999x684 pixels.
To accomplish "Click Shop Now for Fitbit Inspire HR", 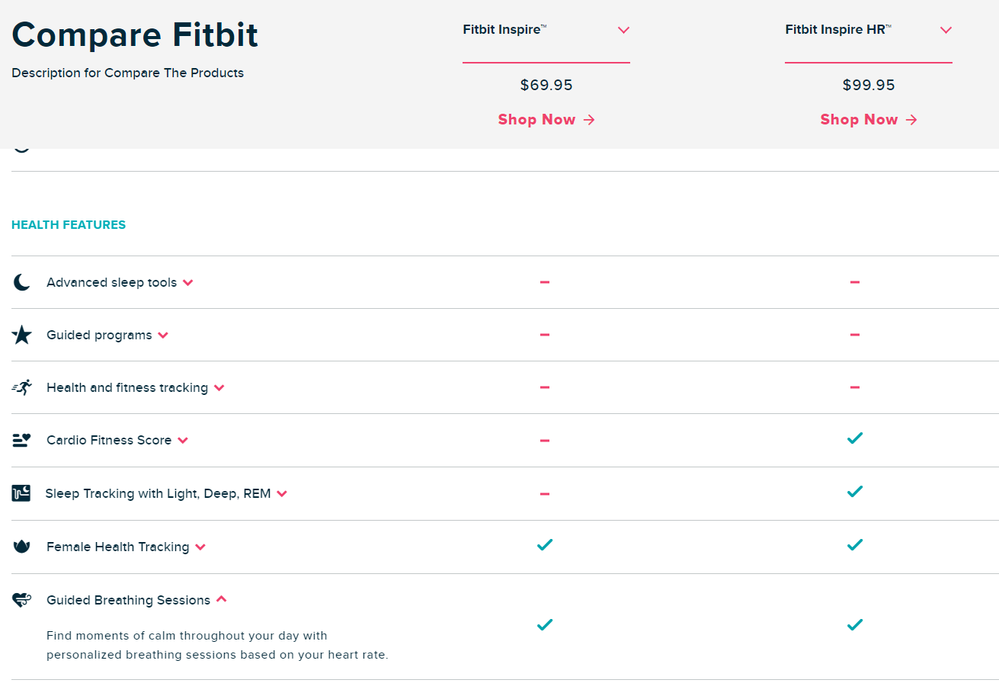I will pyautogui.click(x=868, y=120).
